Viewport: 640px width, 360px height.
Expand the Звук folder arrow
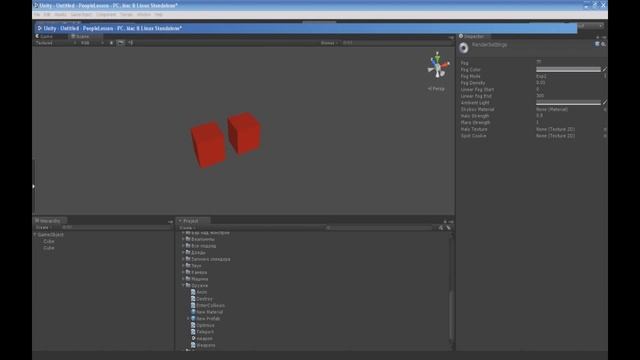click(x=183, y=266)
